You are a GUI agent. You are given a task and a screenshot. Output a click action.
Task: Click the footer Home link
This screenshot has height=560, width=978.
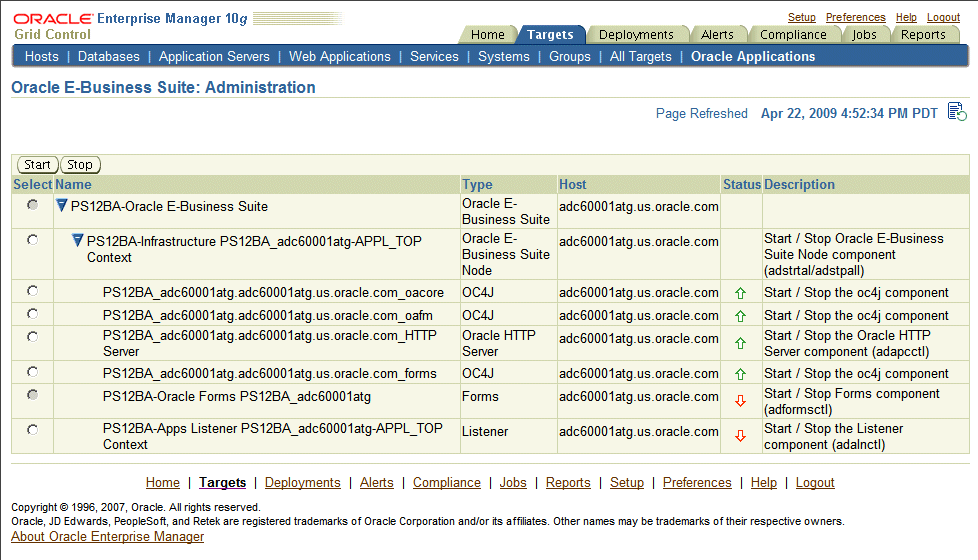[x=162, y=483]
